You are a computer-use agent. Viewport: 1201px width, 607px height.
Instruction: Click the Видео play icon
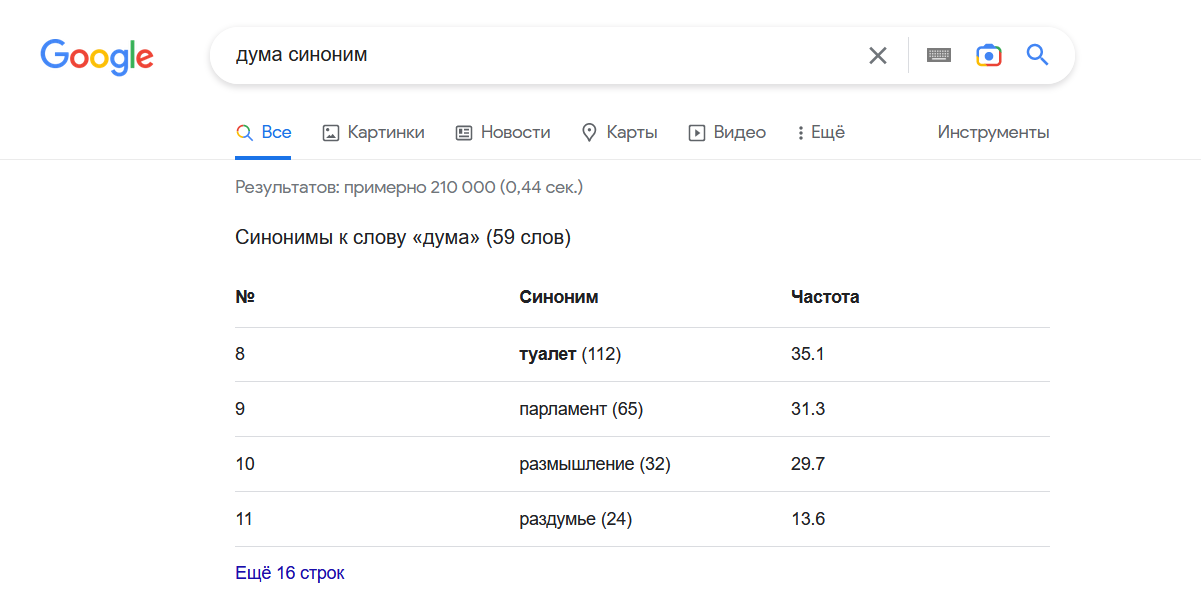pos(697,133)
